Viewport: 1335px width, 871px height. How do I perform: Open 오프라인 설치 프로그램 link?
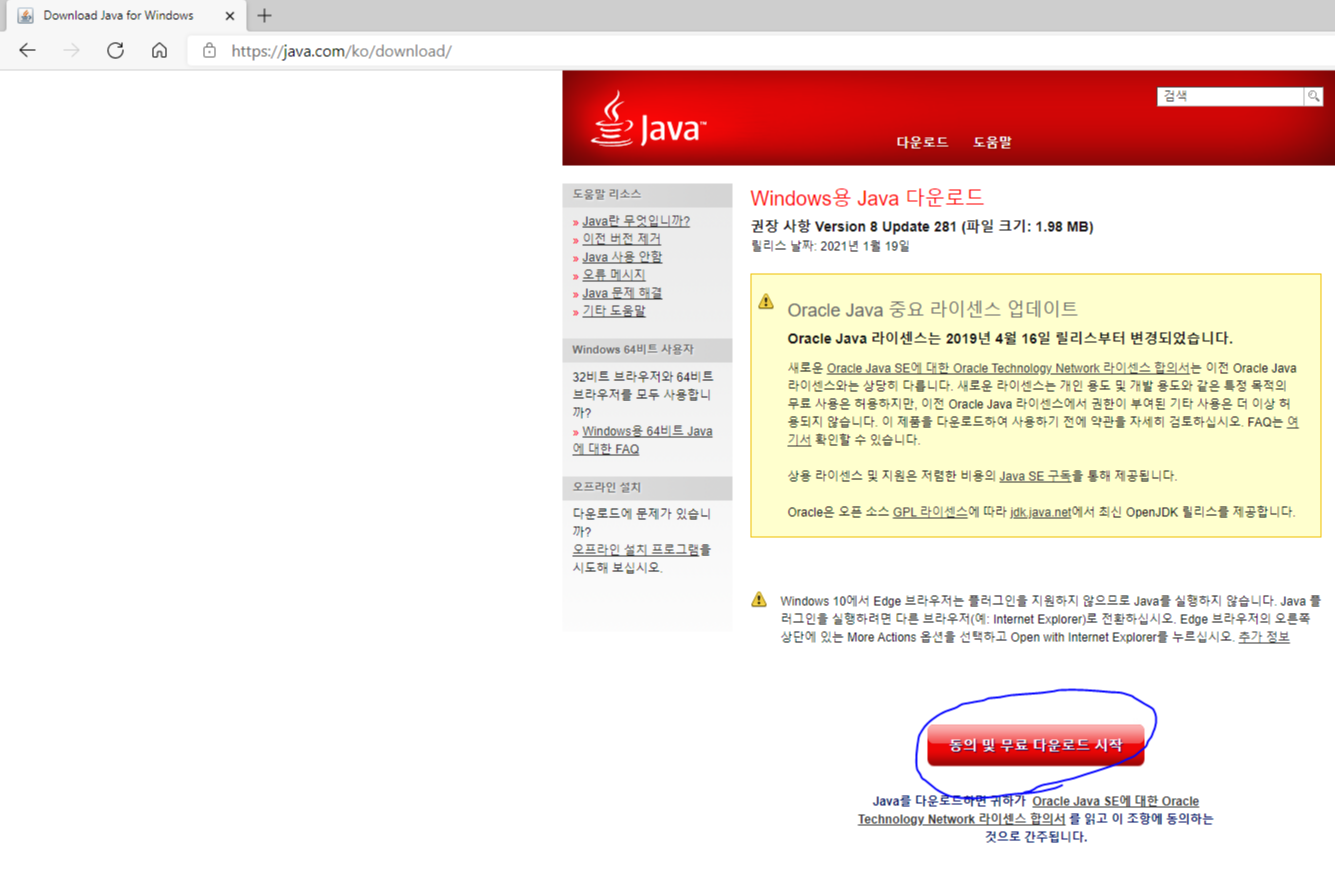pyautogui.click(x=636, y=550)
